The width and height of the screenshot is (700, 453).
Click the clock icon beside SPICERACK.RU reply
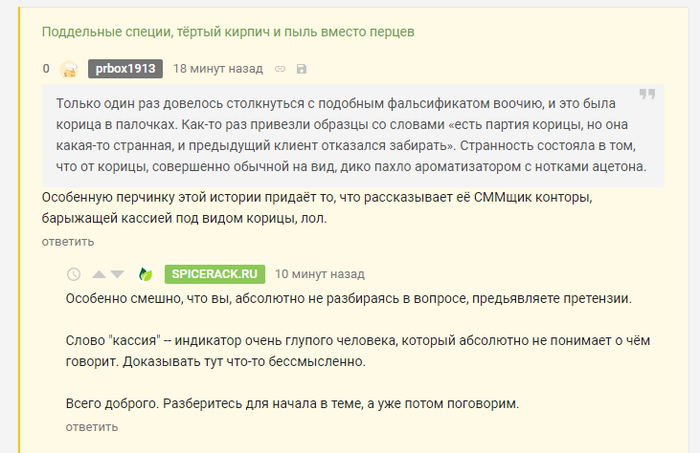(x=73, y=274)
